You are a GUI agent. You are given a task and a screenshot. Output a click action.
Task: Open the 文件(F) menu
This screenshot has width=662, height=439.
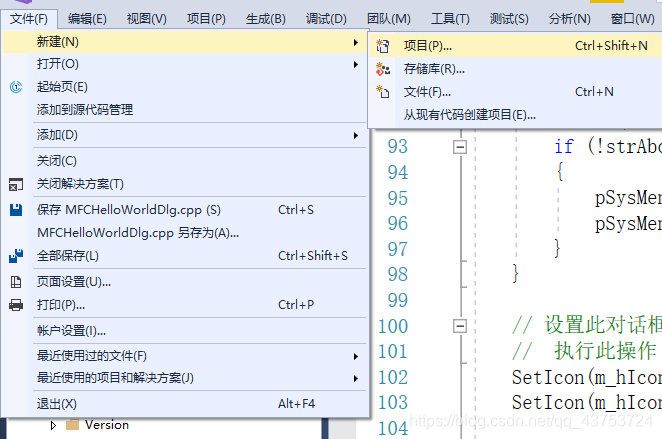(29, 19)
